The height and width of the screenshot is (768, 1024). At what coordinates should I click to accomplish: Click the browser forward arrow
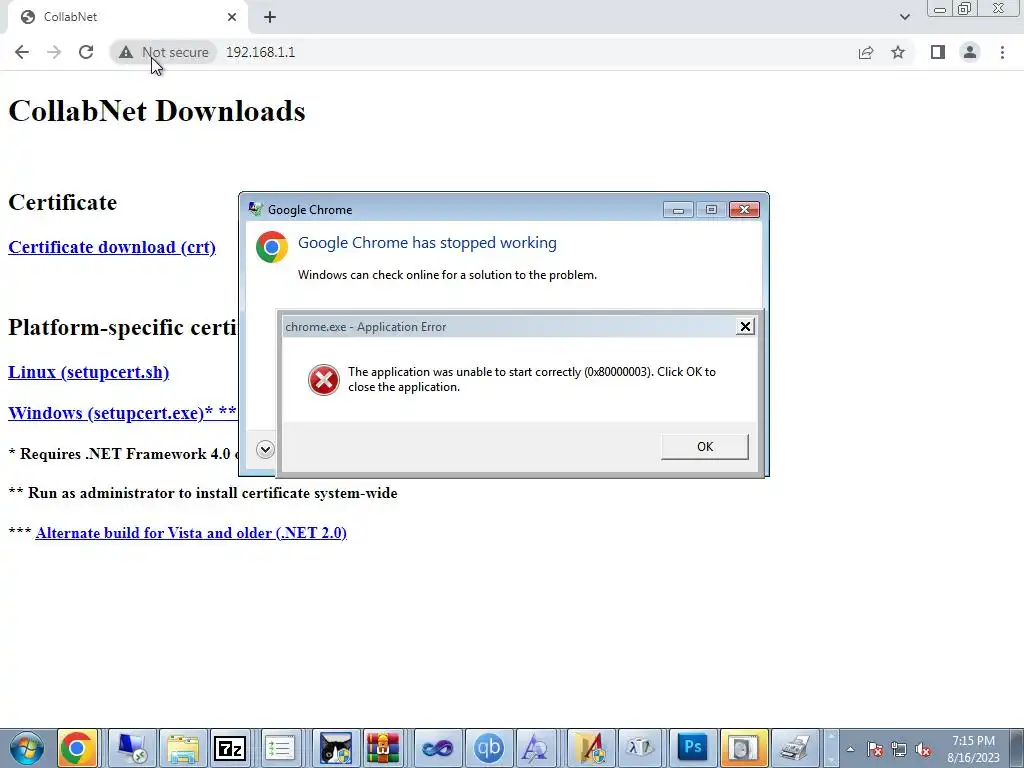pyautogui.click(x=54, y=52)
